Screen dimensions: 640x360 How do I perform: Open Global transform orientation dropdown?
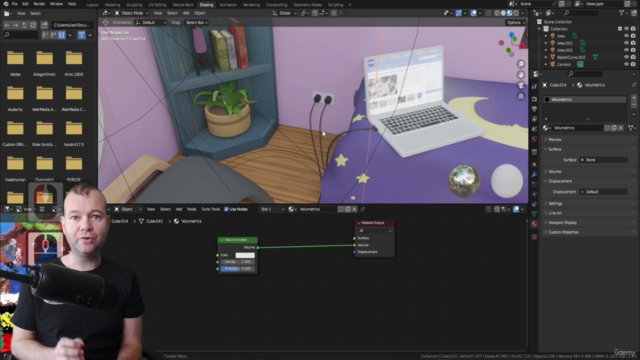coord(285,13)
